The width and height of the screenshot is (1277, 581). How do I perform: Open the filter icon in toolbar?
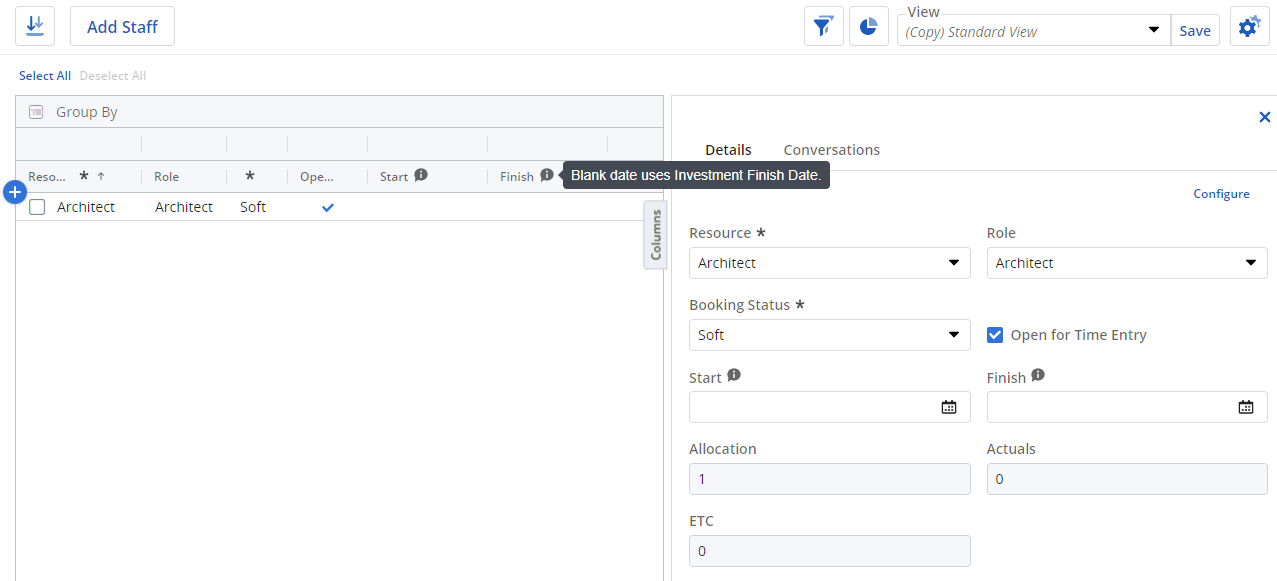[x=823, y=26]
